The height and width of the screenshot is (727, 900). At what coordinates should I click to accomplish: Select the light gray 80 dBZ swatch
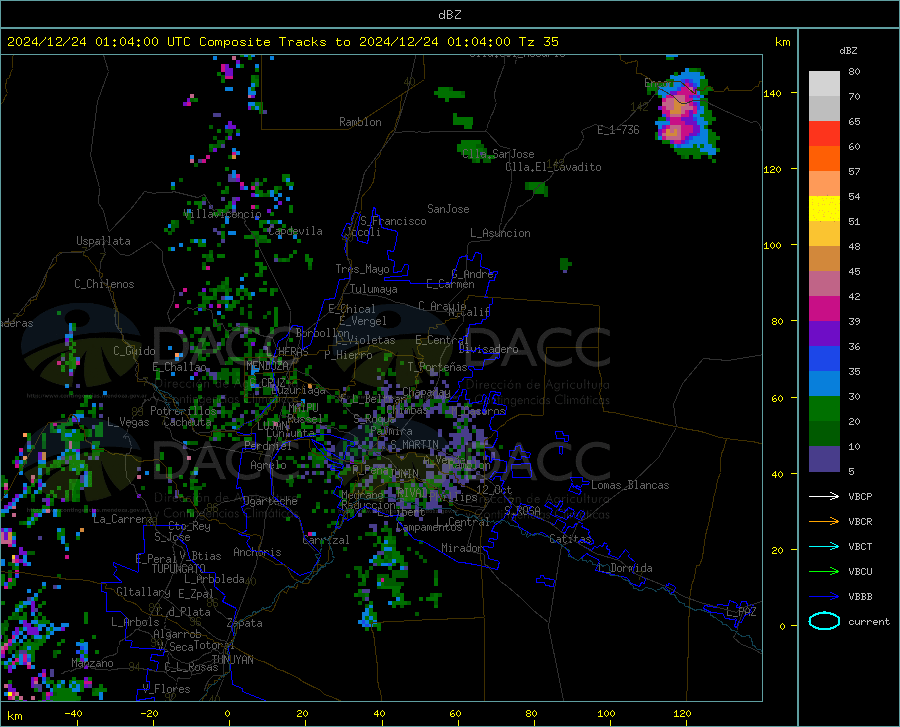click(x=824, y=84)
